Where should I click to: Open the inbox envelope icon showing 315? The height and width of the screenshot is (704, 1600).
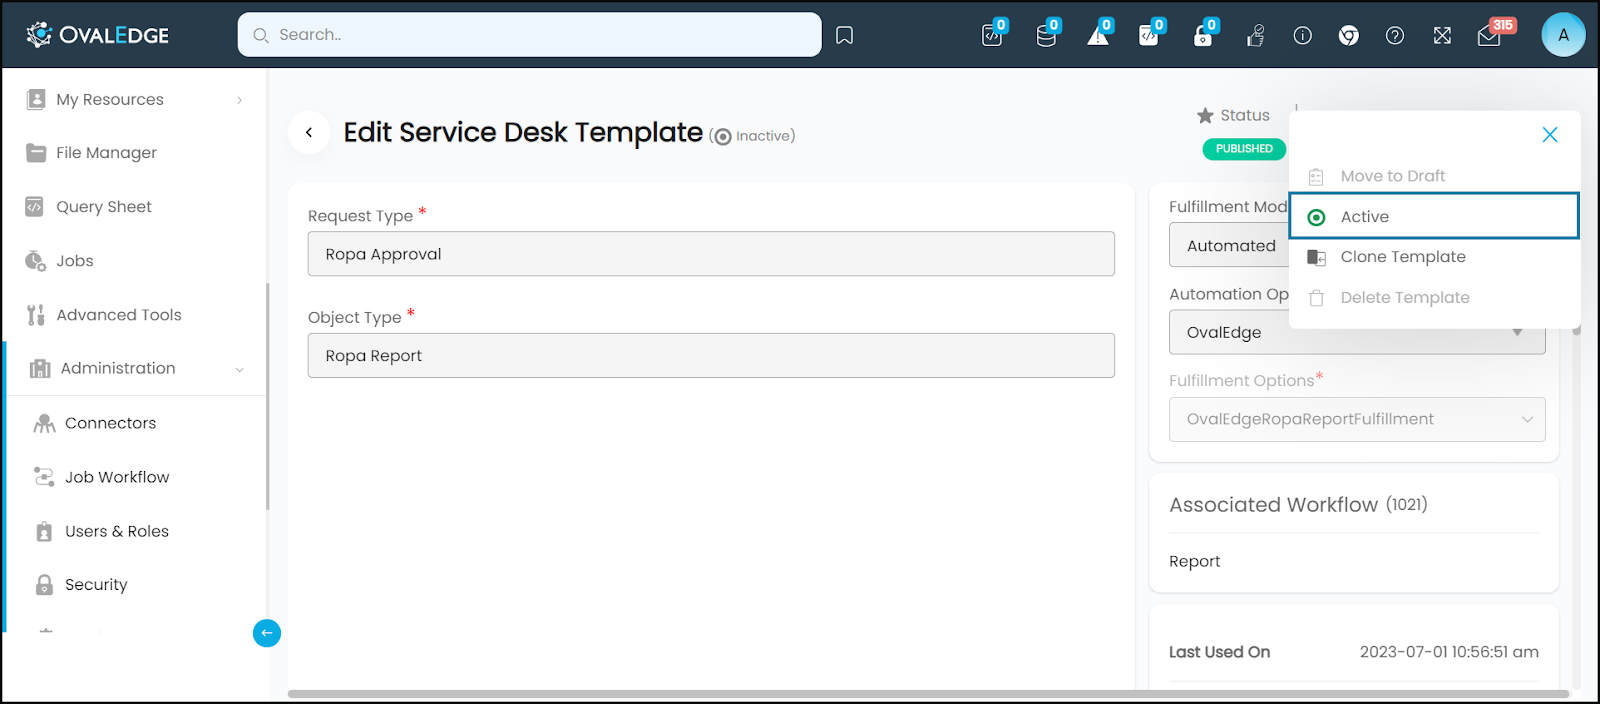1489,36
